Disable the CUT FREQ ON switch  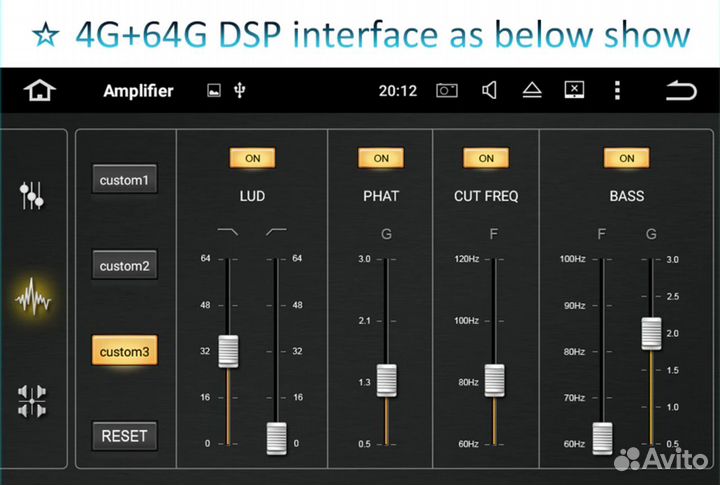486,158
